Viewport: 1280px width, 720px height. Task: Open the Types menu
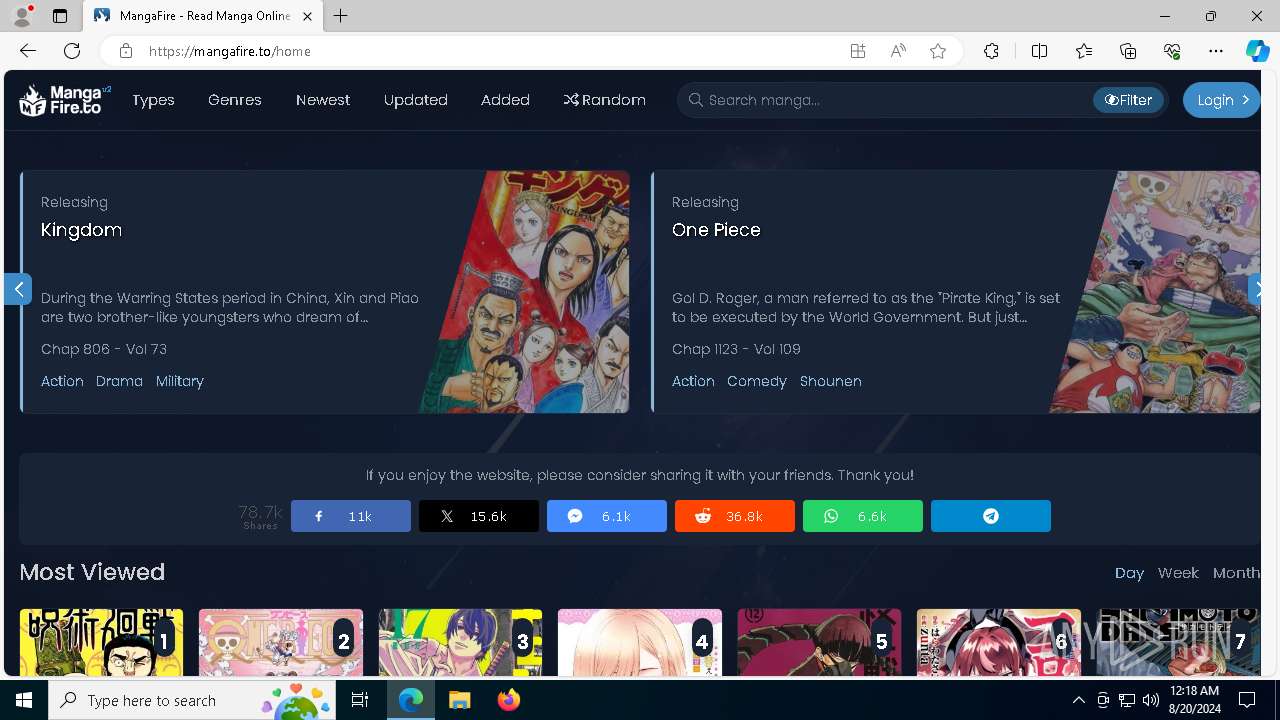point(153,100)
